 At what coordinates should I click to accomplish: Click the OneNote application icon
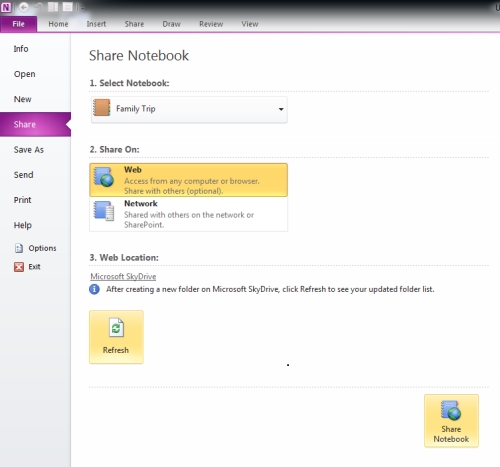coord(6,7)
